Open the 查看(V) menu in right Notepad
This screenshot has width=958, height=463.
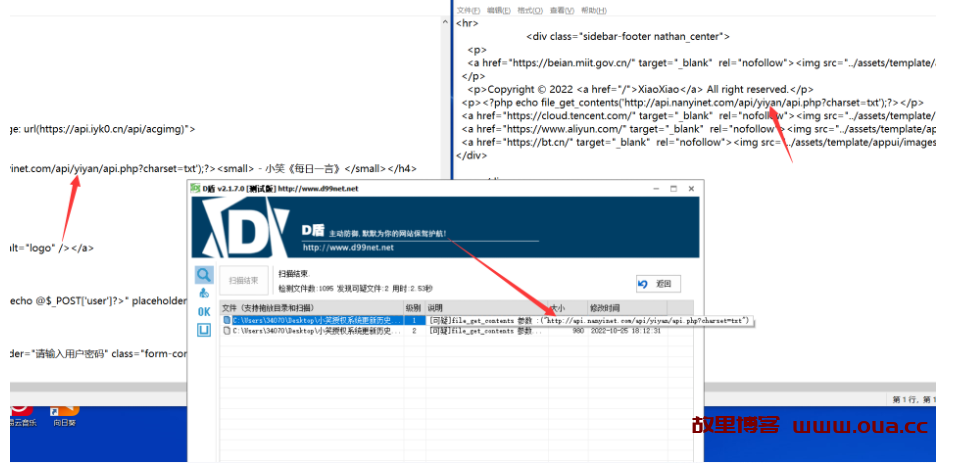coord(561,10)
